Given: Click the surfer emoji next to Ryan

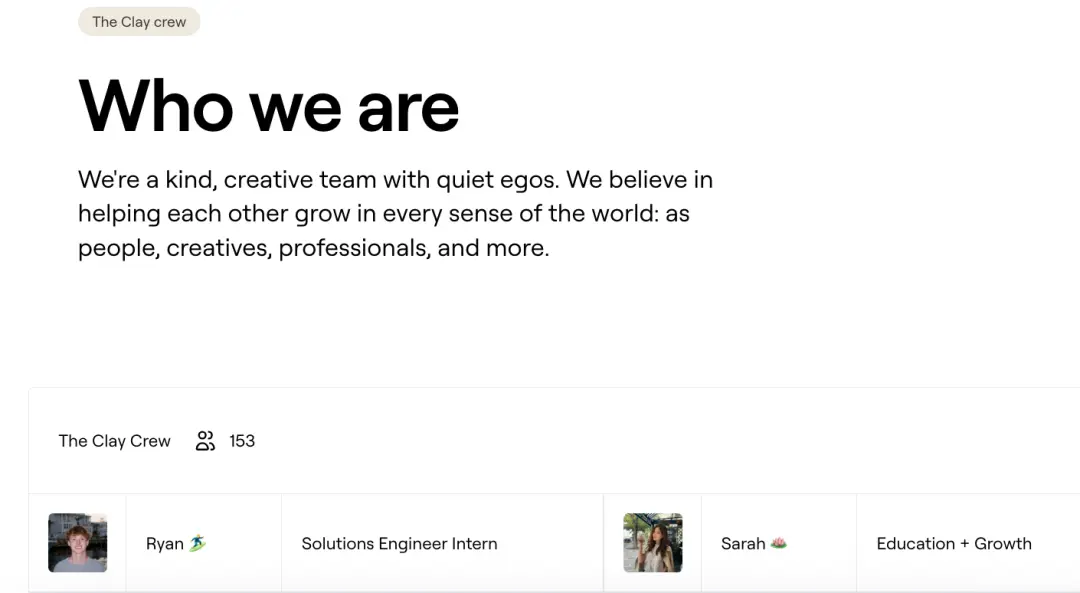Looking at the screenshot, I should tap(198, 544).
